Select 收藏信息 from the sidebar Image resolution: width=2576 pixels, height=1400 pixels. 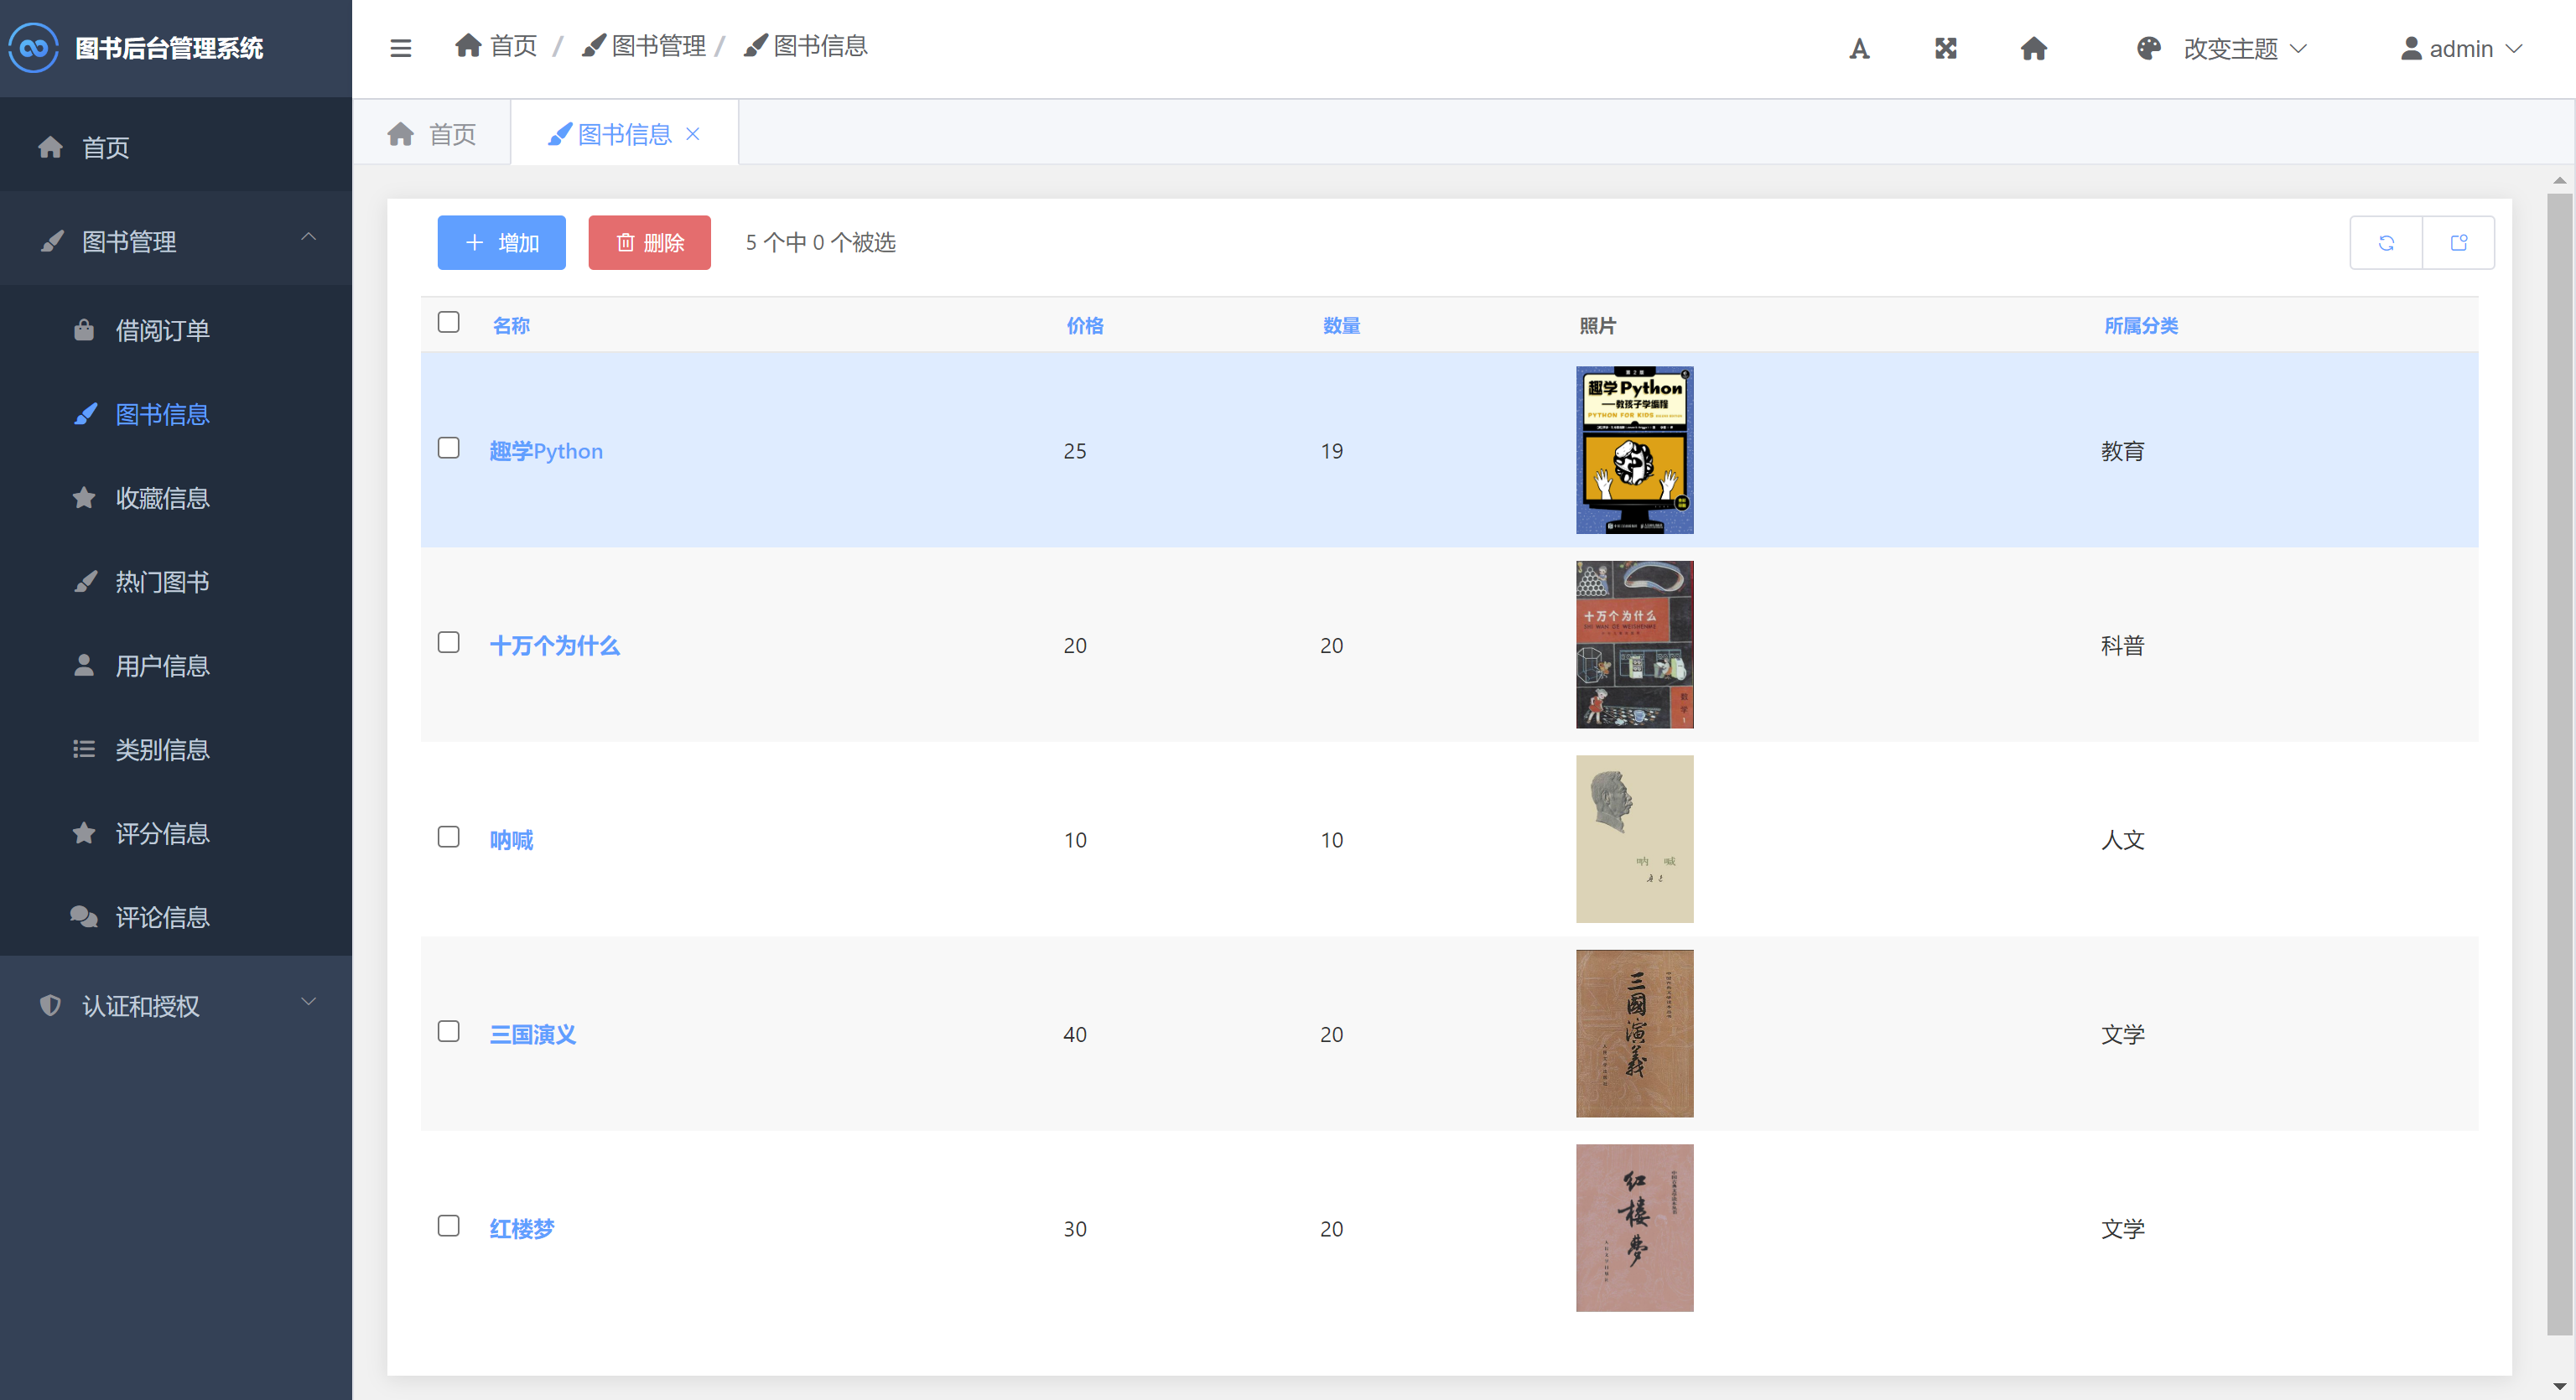(164, 498)
